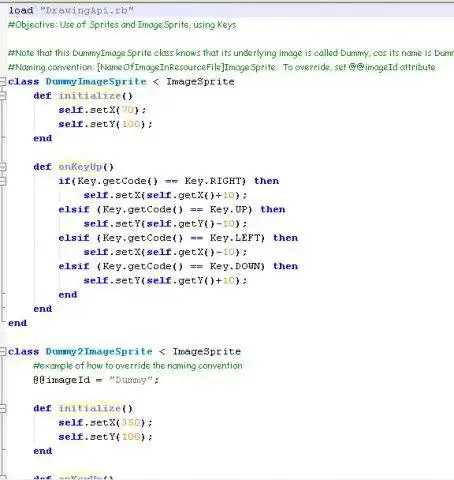This screenshot has height=480, width=454.
Task: Click the '#Note that this DummyImageSprite' comment
Action: click(231, 53)
